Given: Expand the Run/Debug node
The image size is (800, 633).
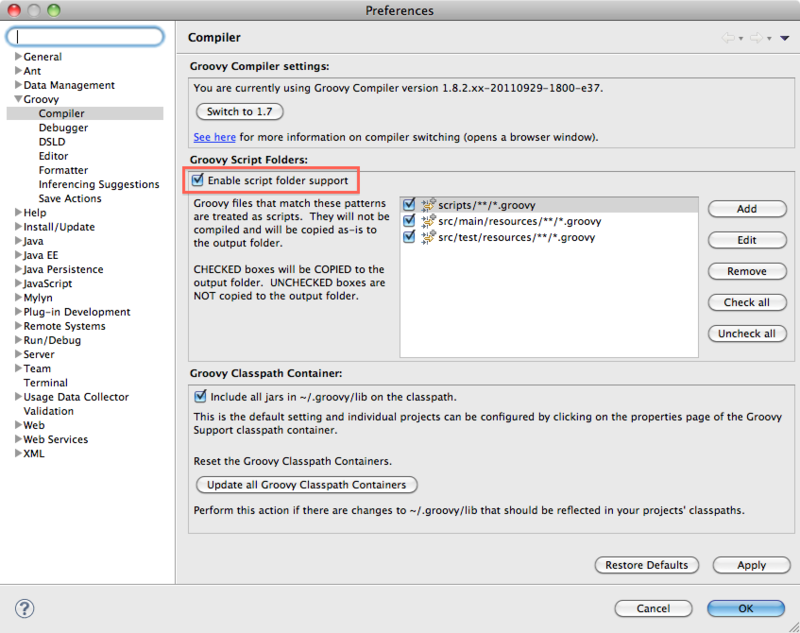Looking at the screenshot, I should tap(18, 340).
